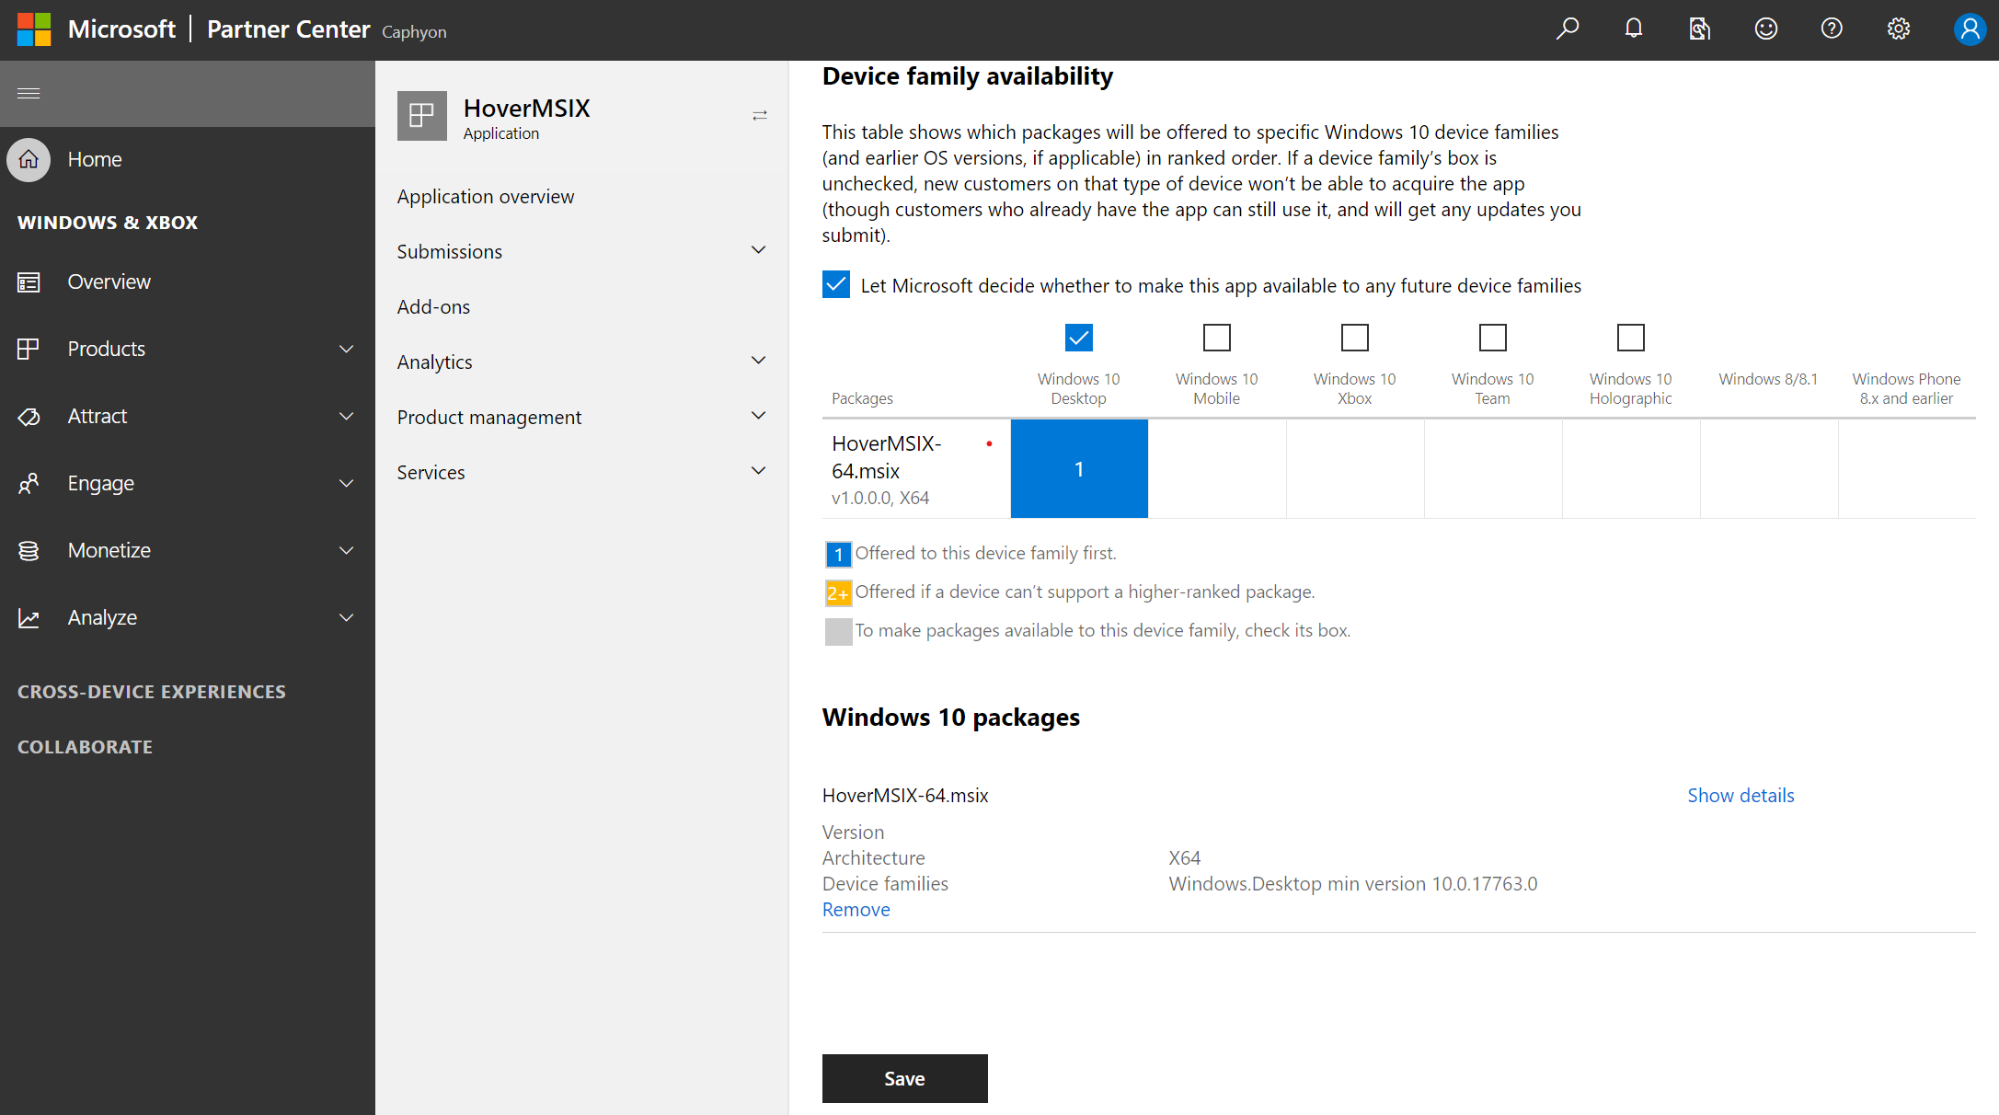Go to Home in sidebar
The image size is (1999, 1115).
[95, 160]
